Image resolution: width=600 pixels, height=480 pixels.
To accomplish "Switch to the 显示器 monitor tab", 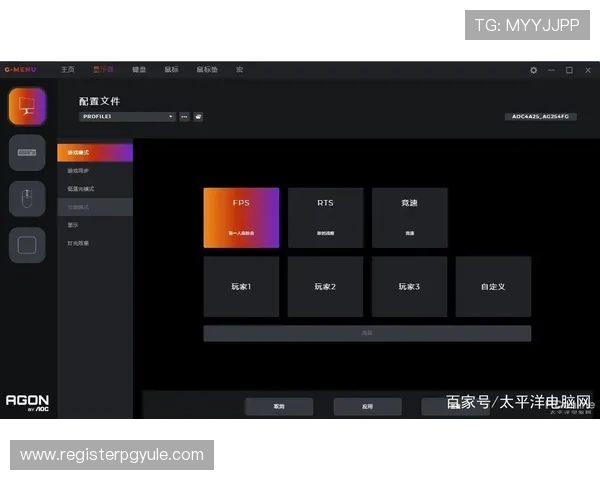I will tap(103, 70).
